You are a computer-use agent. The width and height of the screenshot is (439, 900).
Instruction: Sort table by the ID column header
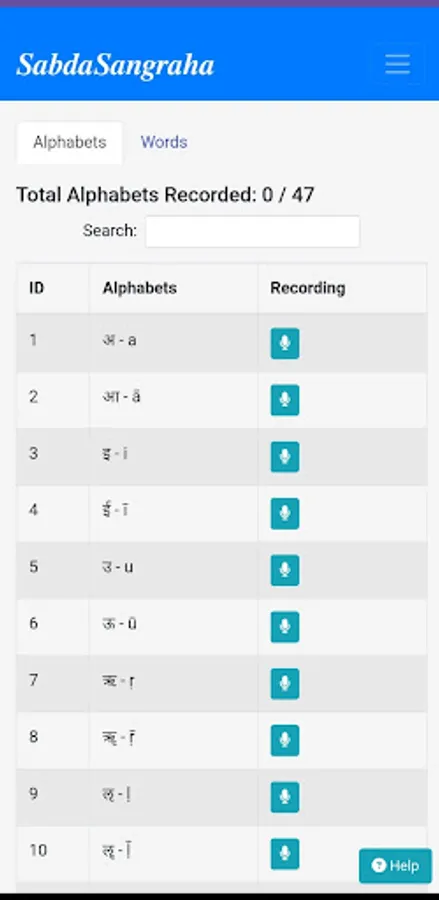coord(53,288)
